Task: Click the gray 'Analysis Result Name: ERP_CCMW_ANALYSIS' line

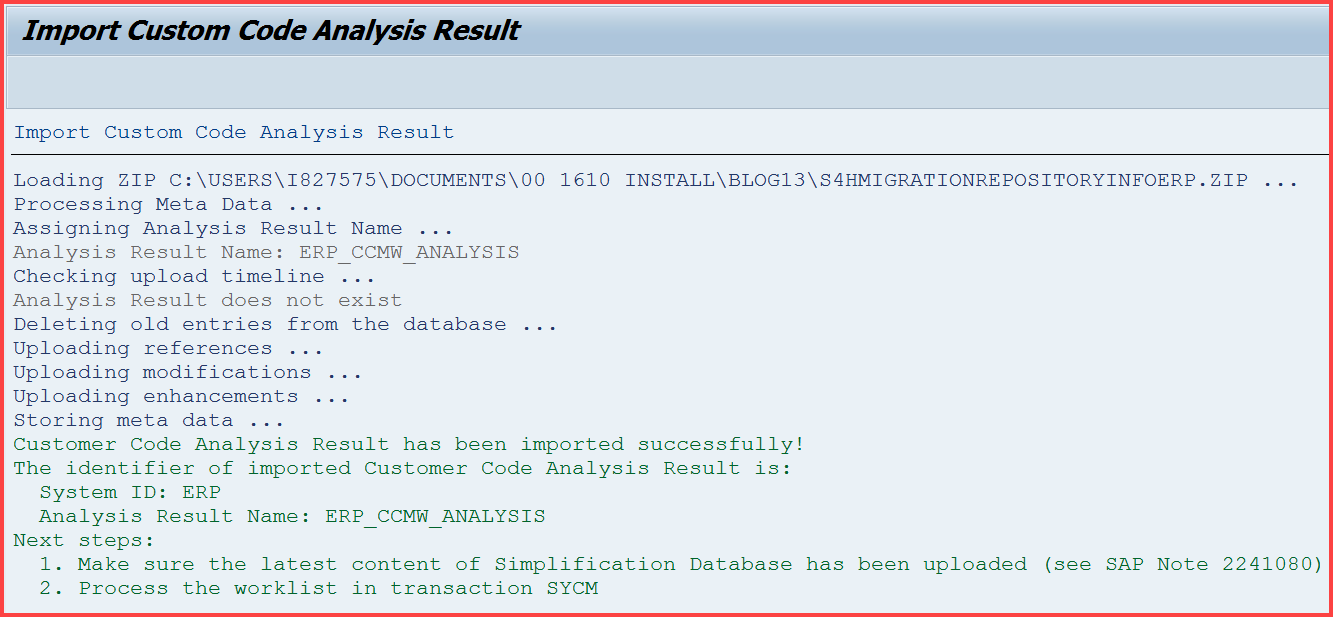Action: point(266,252)
